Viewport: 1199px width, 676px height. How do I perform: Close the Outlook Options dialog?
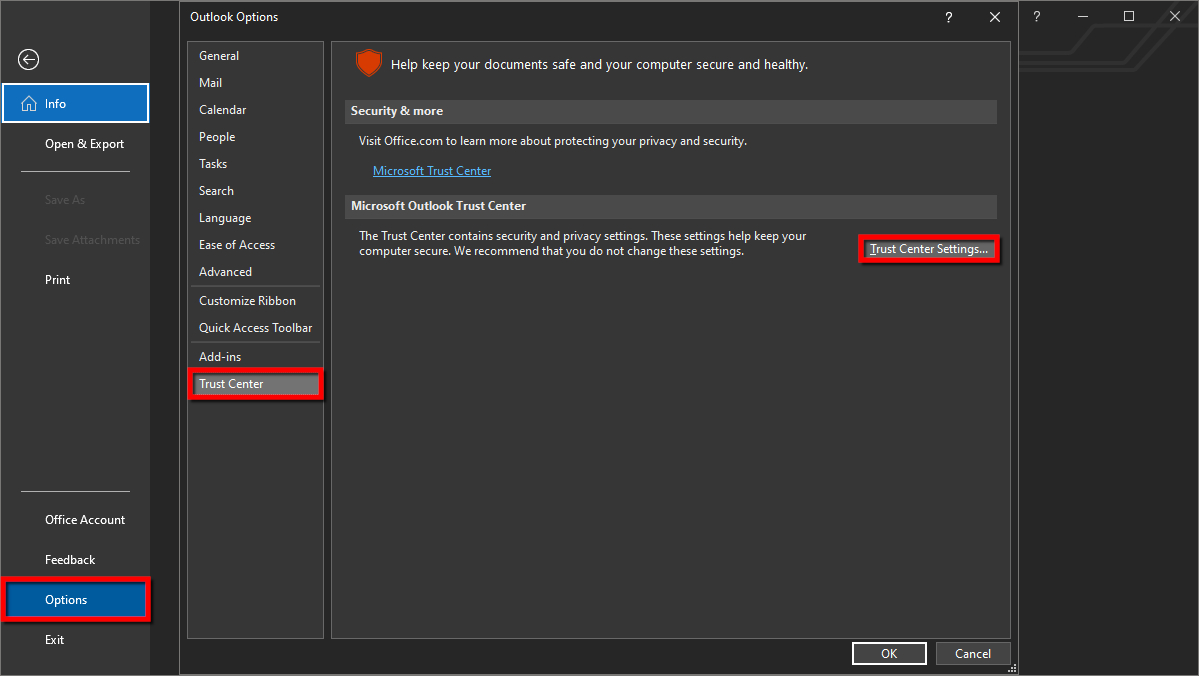coord(995,17)
